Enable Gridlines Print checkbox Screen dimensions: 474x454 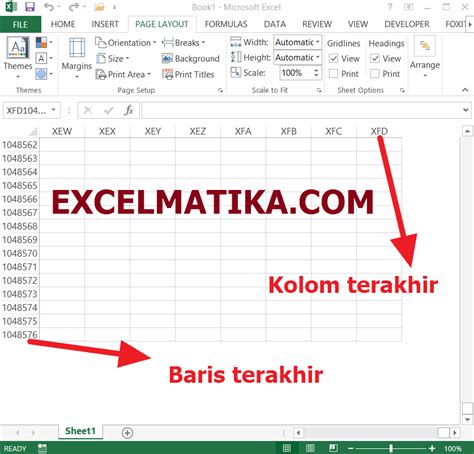333,73
